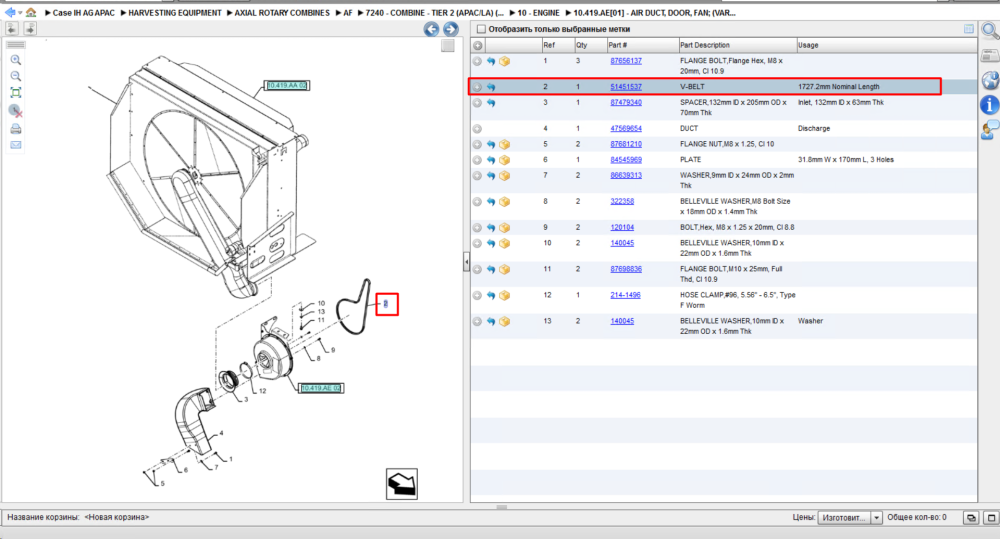This screenshot has width=1000, height=539.
Task: Open part number link 322358
Action: pos(622,202)
